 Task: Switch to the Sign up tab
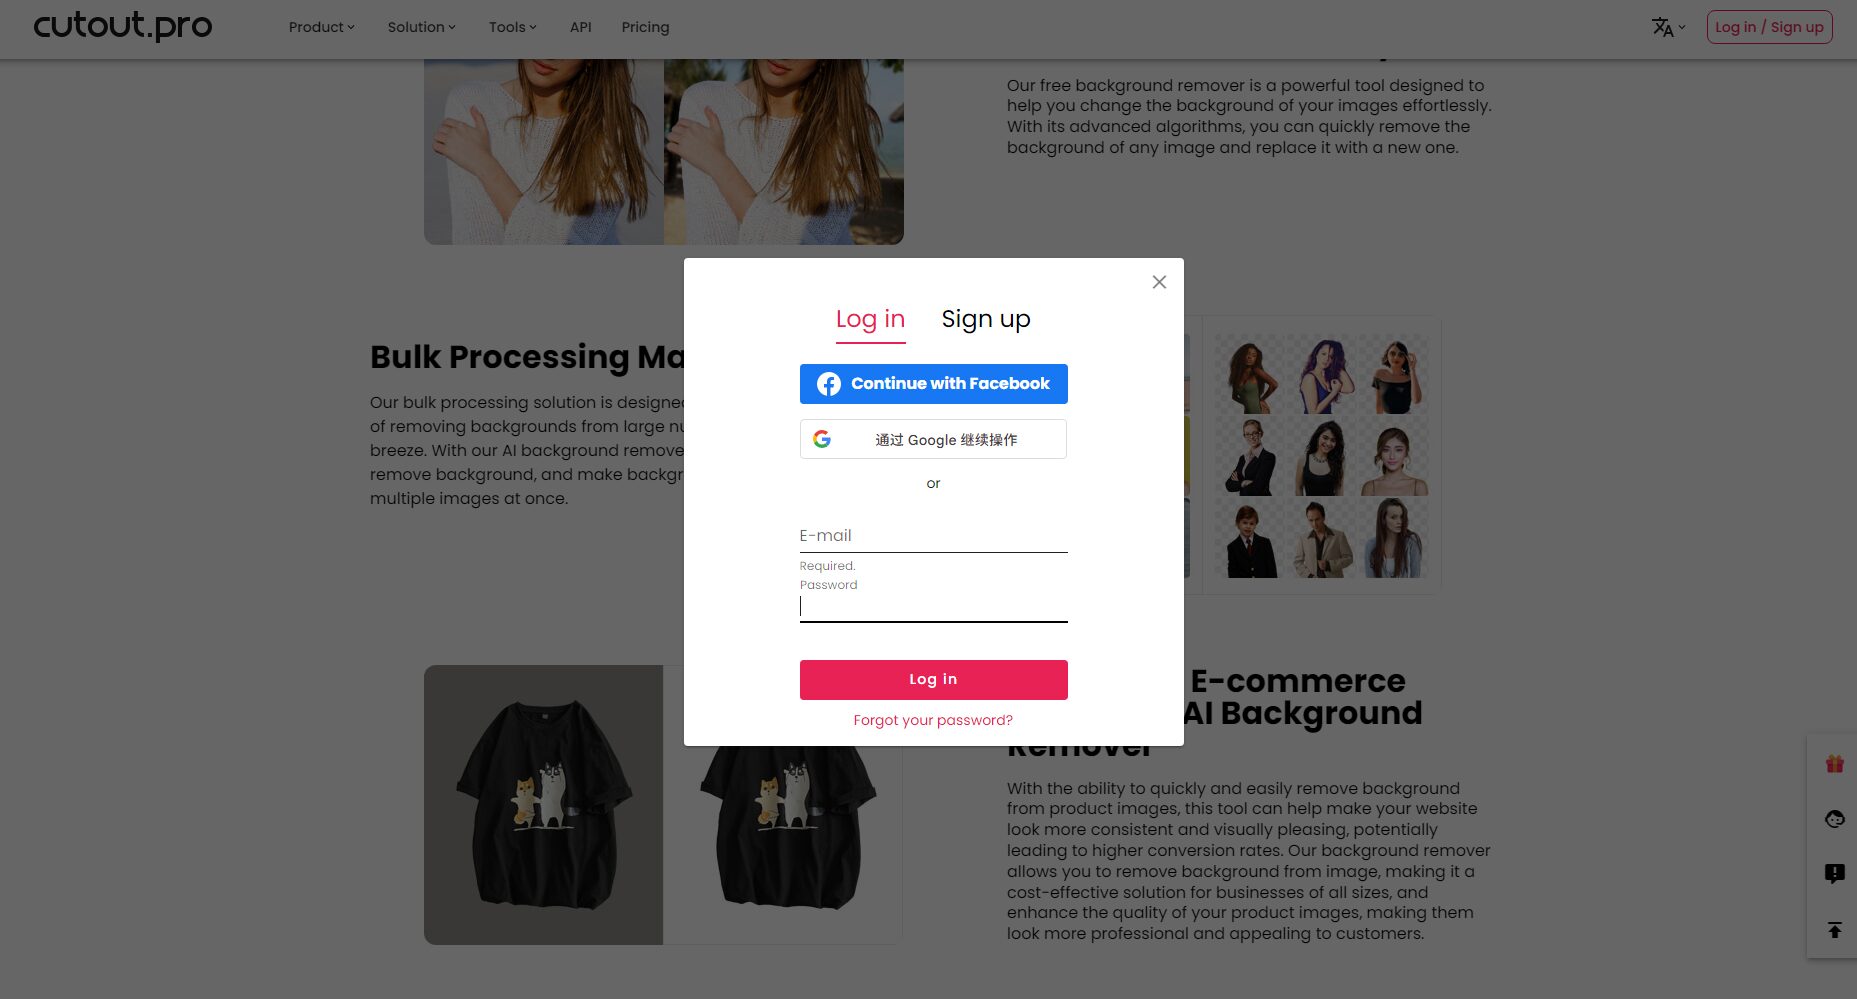point(986,319)
